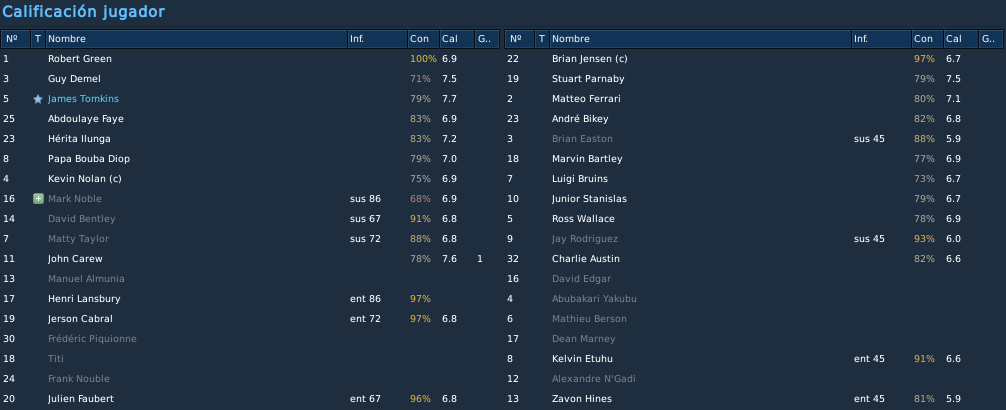Open James Tomkins player link
Image resolution: width=1006 pixels, height=410 pixels.
tap(83, 99)
